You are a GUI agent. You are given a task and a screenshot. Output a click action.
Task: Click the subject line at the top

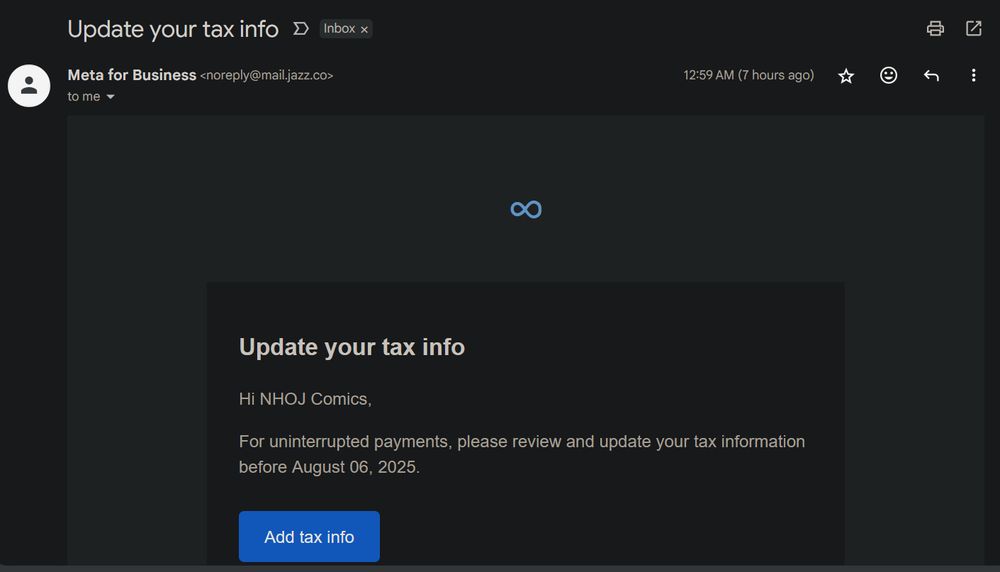pos(173,29)
